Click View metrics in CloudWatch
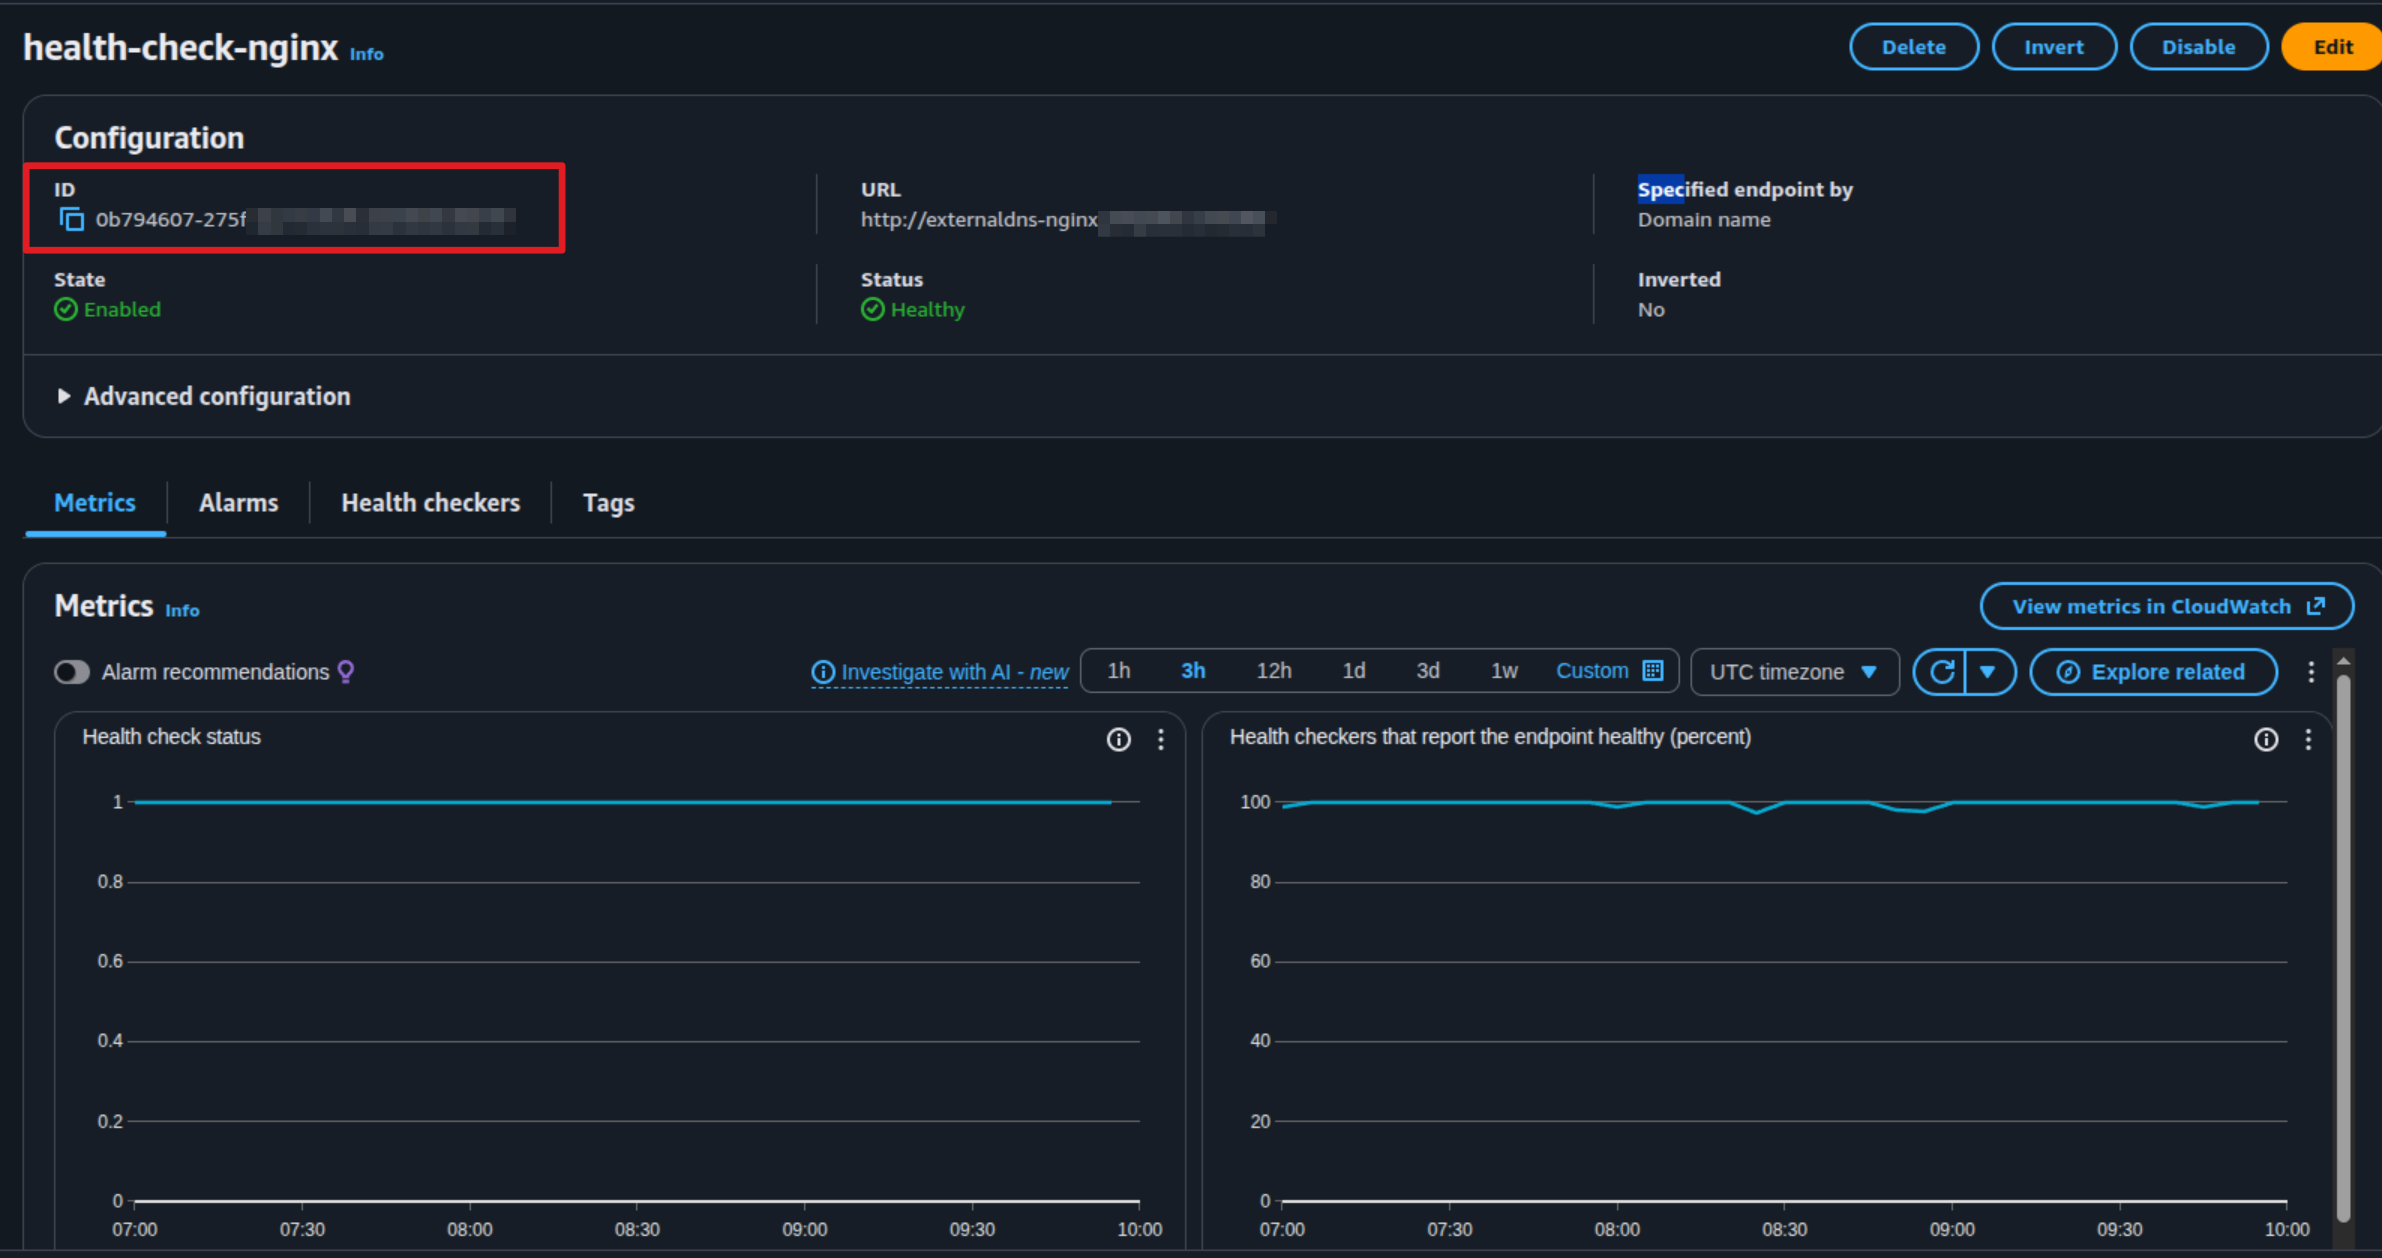Viewport: 2382px width, 1258px height. [x=2166, y=607]
